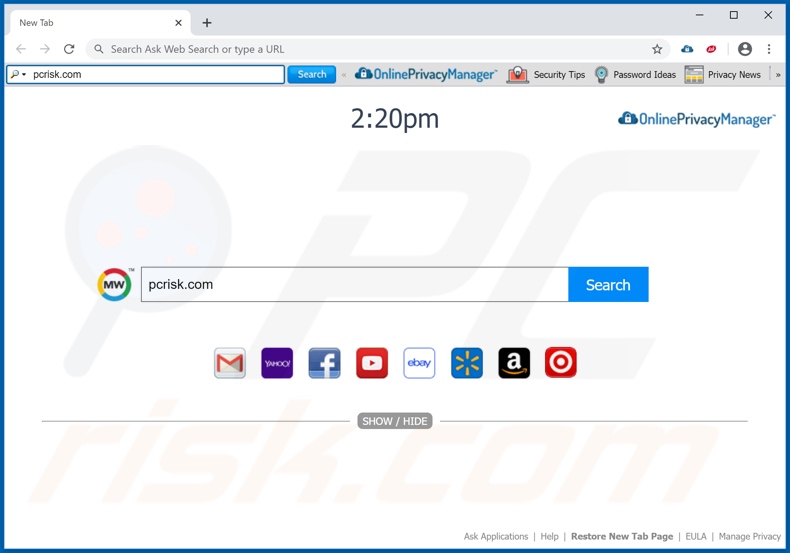The height and width of the screenshot is (553, 790).
Task: Select the New Tab browser tab
Action: click(x=100, y=23)
